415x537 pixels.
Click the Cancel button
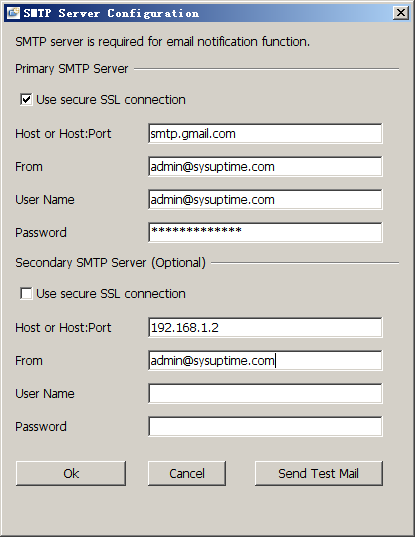pos(187,473)
